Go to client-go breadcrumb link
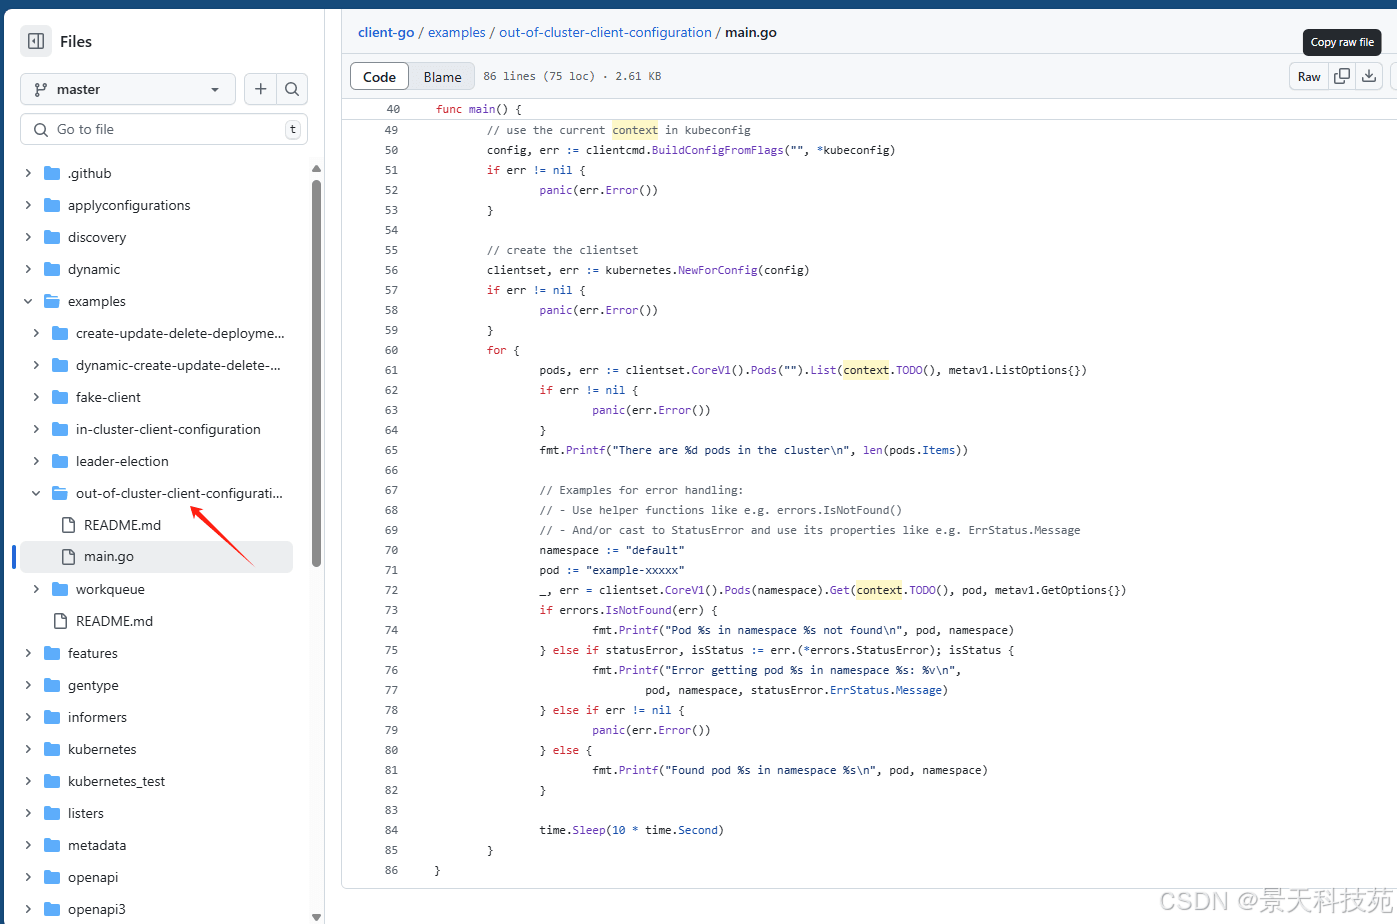The width and height of the screenshot is (1397, 924). [x=386, y=32]
